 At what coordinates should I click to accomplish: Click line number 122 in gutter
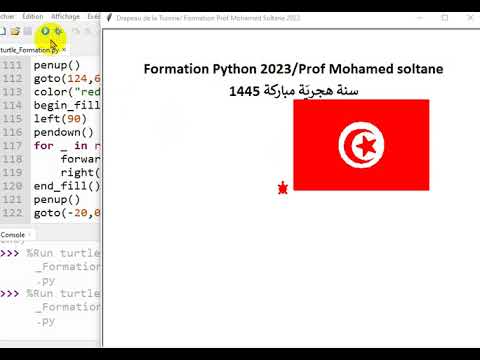[12, 213]
